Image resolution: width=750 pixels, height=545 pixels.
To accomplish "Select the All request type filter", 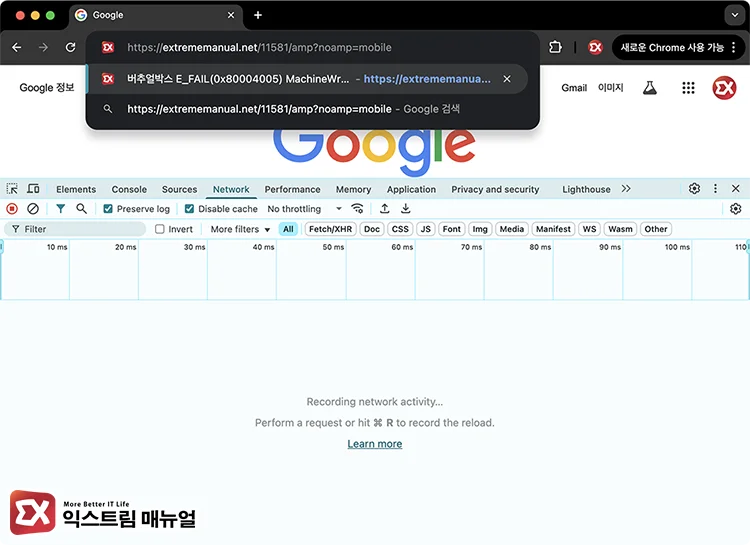I will point(288,229).
